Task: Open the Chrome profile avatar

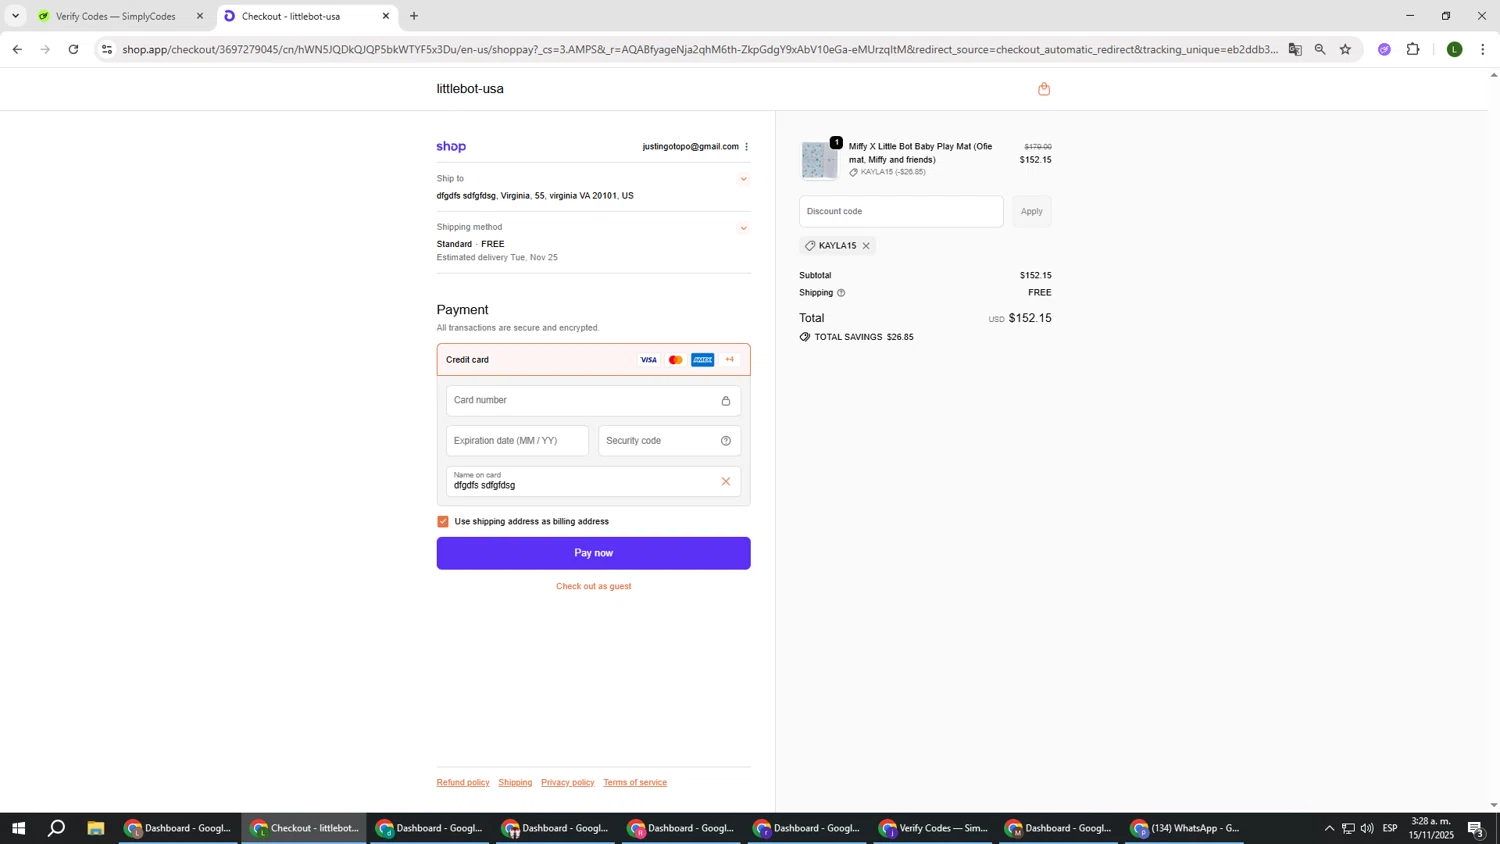Action: coord(1455,49)
